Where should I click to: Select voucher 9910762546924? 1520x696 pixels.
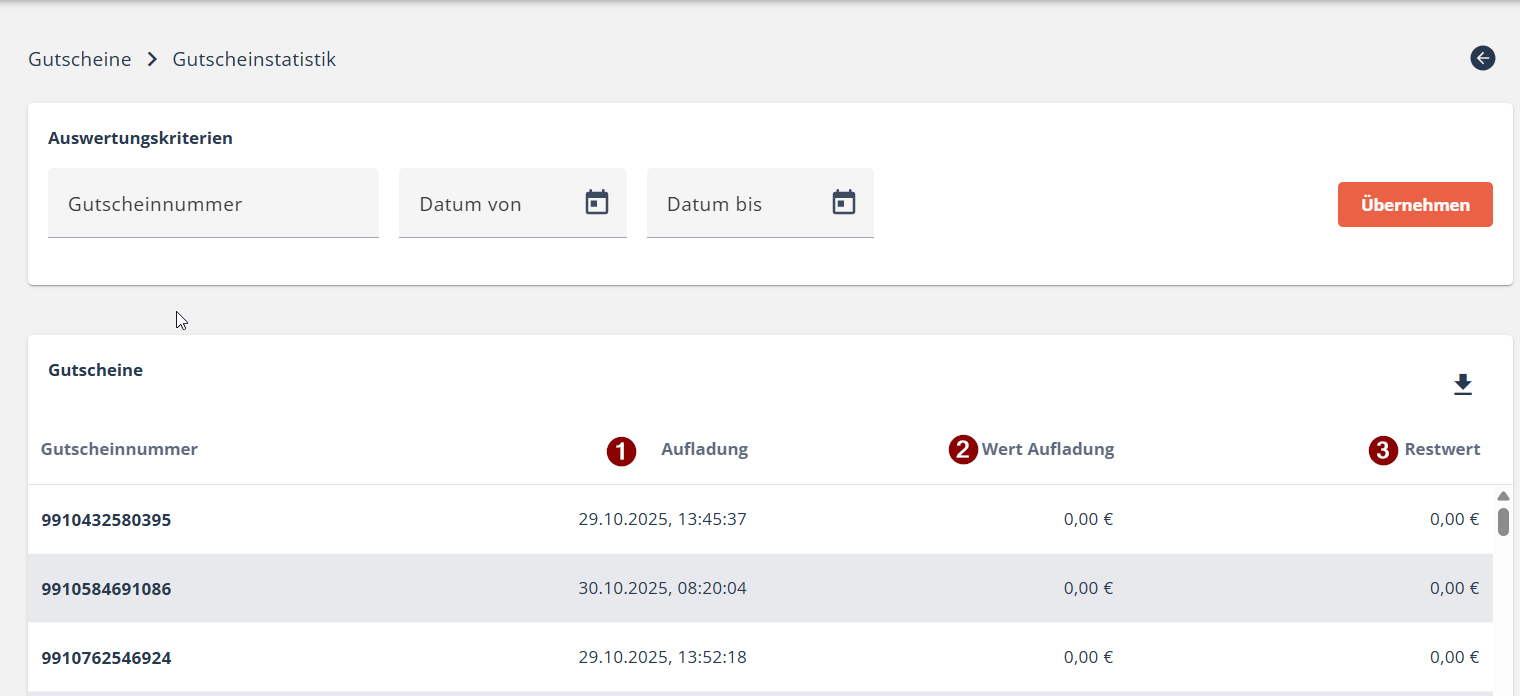pyautogui.click(x=106, y=658)
